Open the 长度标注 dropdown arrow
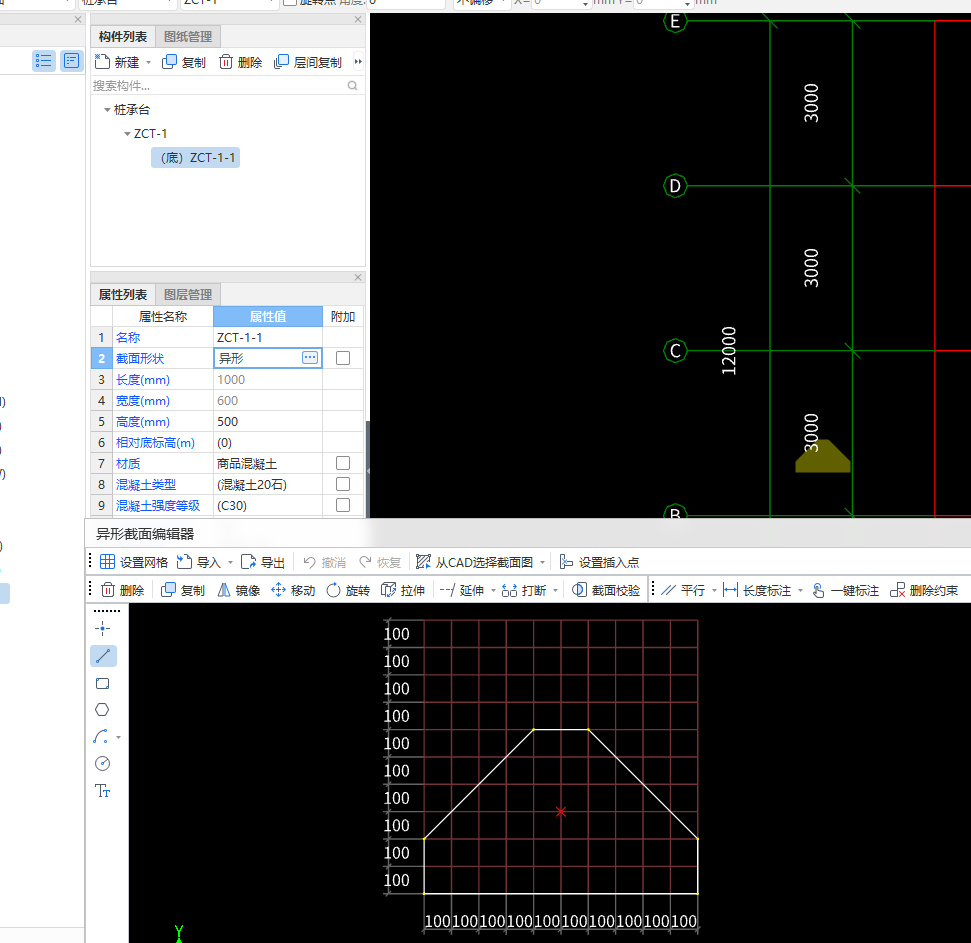Viewport: 971px width, 943px height. click(800, 591)
